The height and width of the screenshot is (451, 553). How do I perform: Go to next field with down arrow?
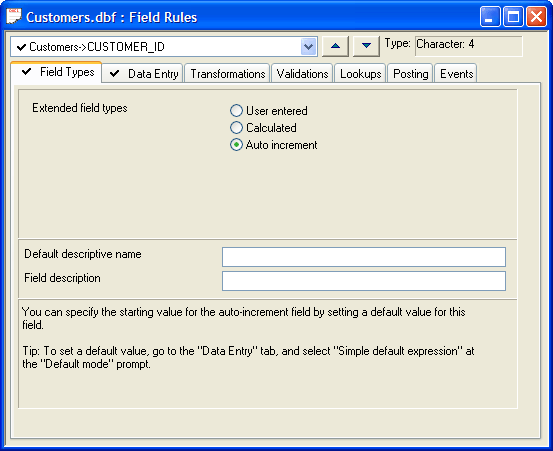click(x=366, y=46)
